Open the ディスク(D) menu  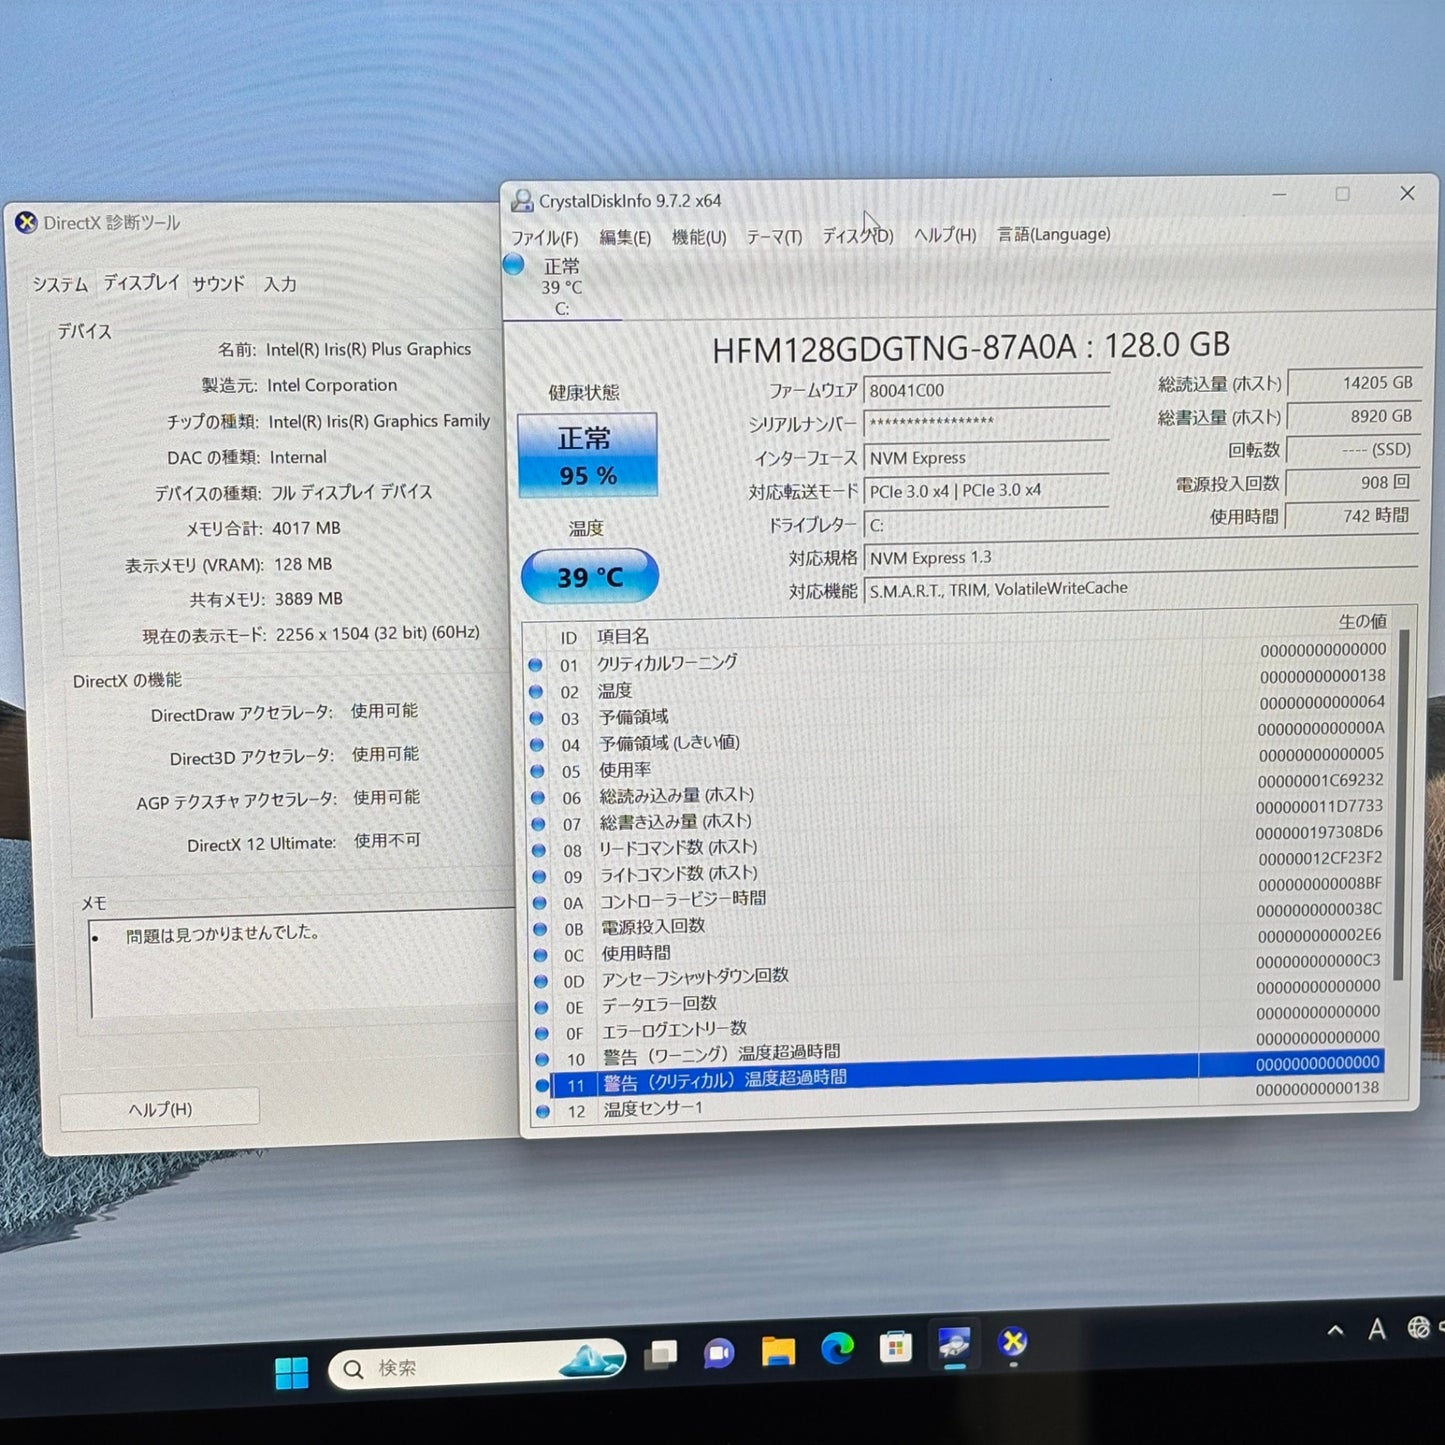coord(857,236)
